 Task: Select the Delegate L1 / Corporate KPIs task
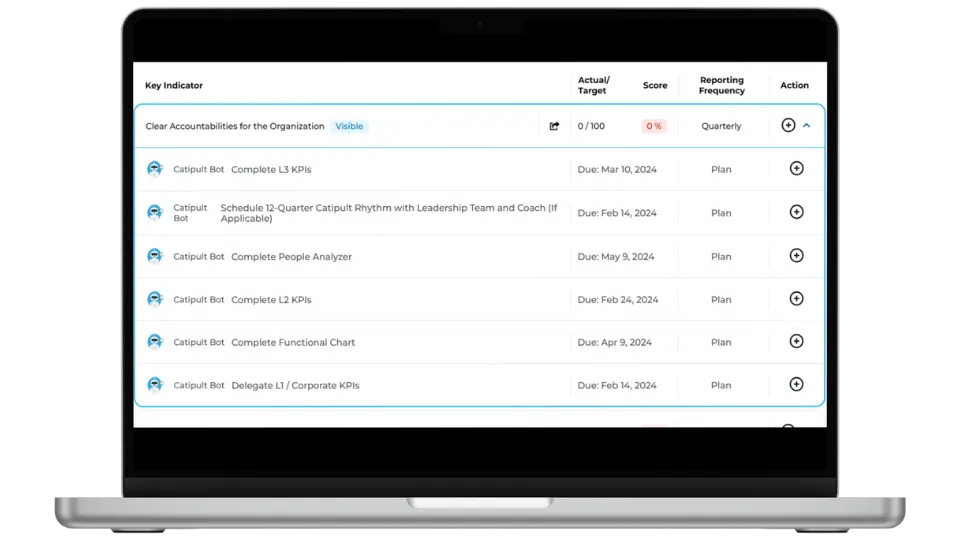pos(295,385)
